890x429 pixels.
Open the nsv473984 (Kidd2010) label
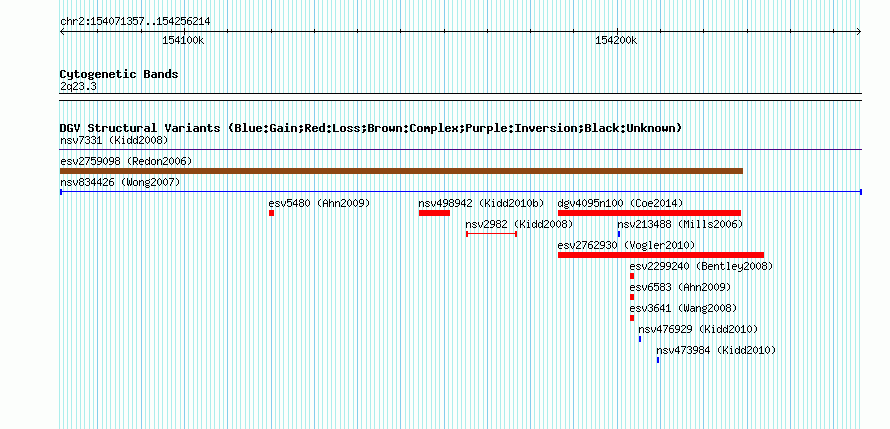(x=716, y=350)
